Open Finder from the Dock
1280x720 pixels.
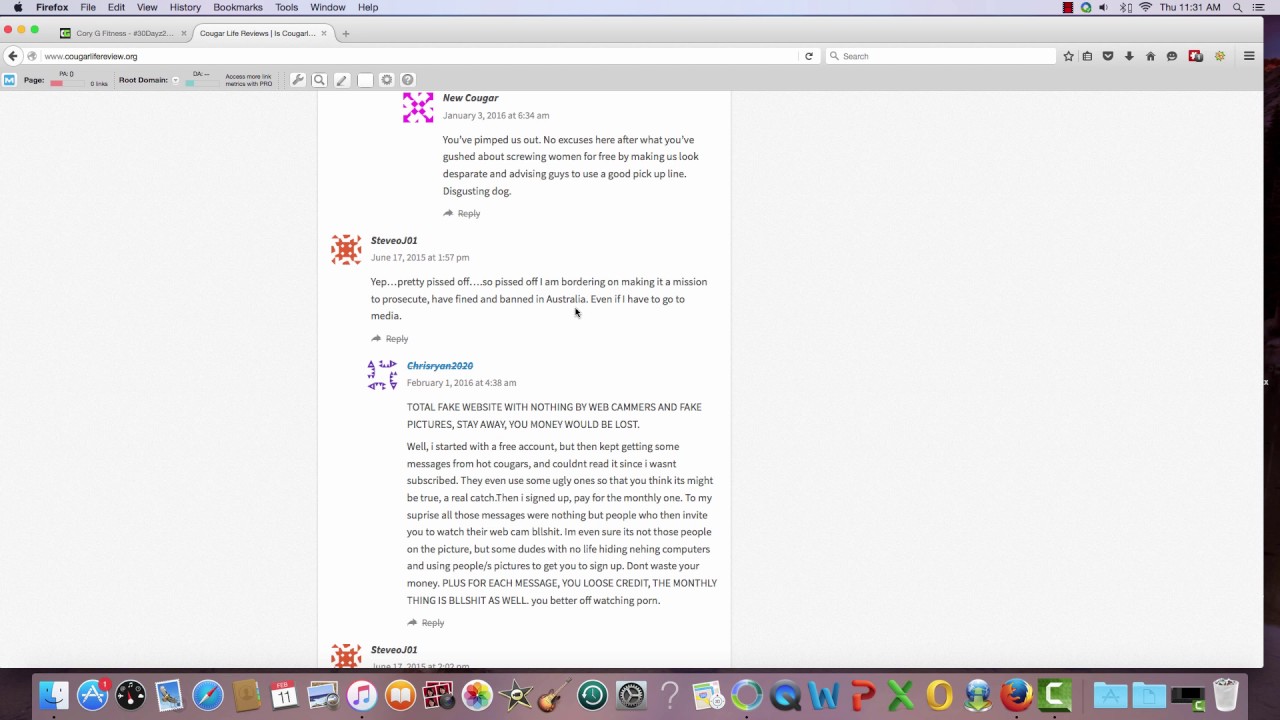pos(54,695)
